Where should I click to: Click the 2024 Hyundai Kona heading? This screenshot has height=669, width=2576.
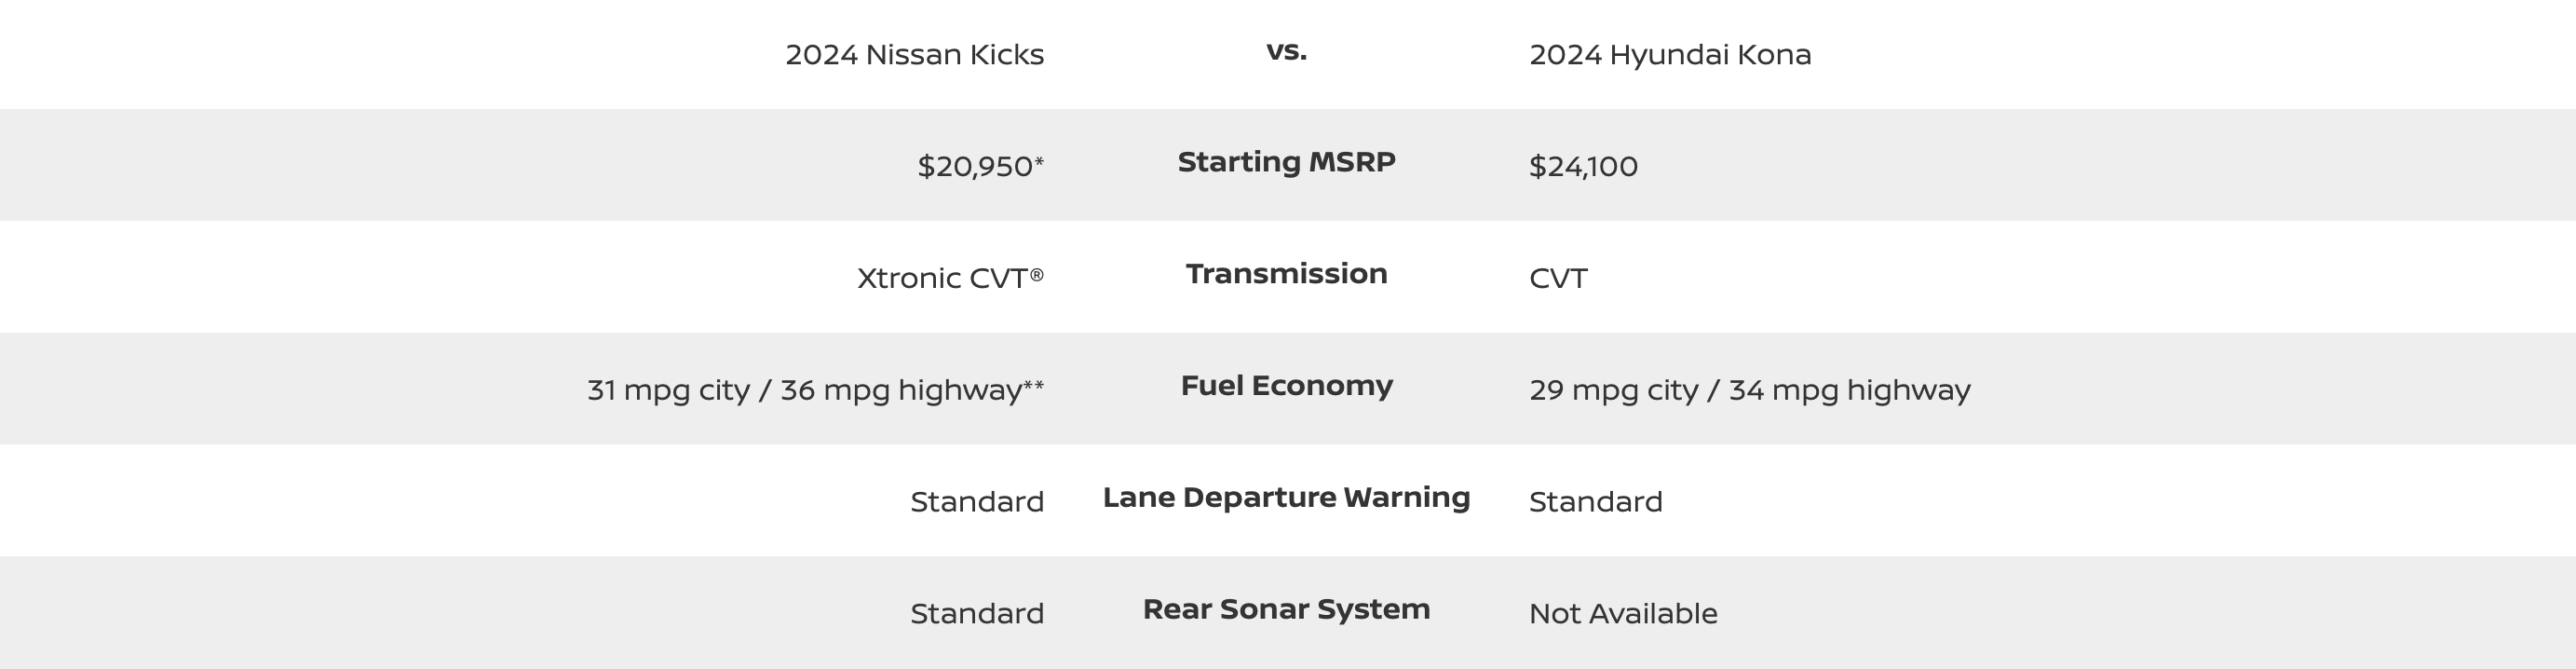click(1670, 54)
